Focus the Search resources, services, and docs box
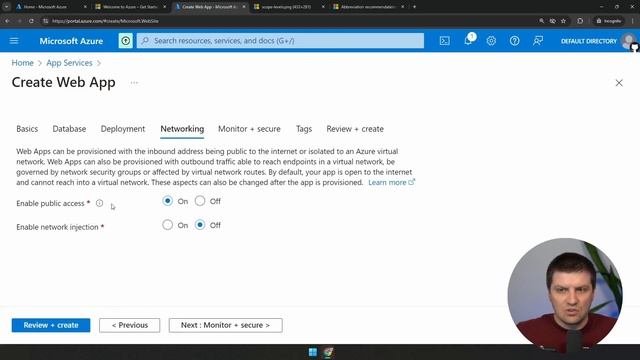Image resolution: width=640 pixels, height=360 pixels. 280,41
